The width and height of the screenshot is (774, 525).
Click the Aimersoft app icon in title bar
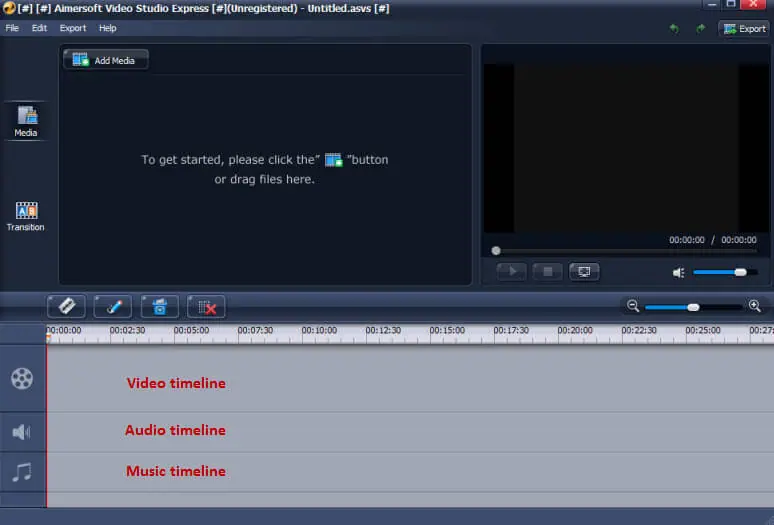pyautogui.click(x=9, y=8)
